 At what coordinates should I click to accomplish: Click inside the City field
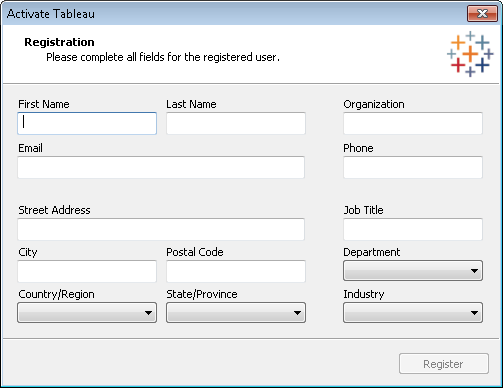[x=87, y=271]
